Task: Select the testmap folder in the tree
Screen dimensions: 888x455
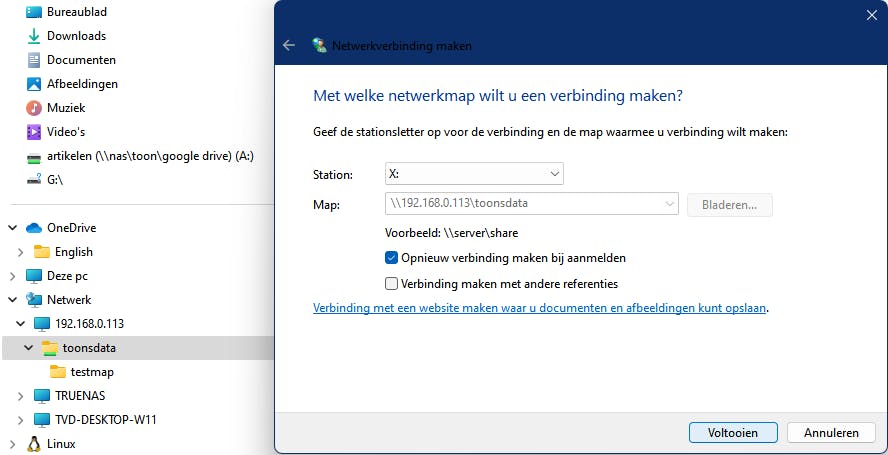Action: [x=92, y=372]
